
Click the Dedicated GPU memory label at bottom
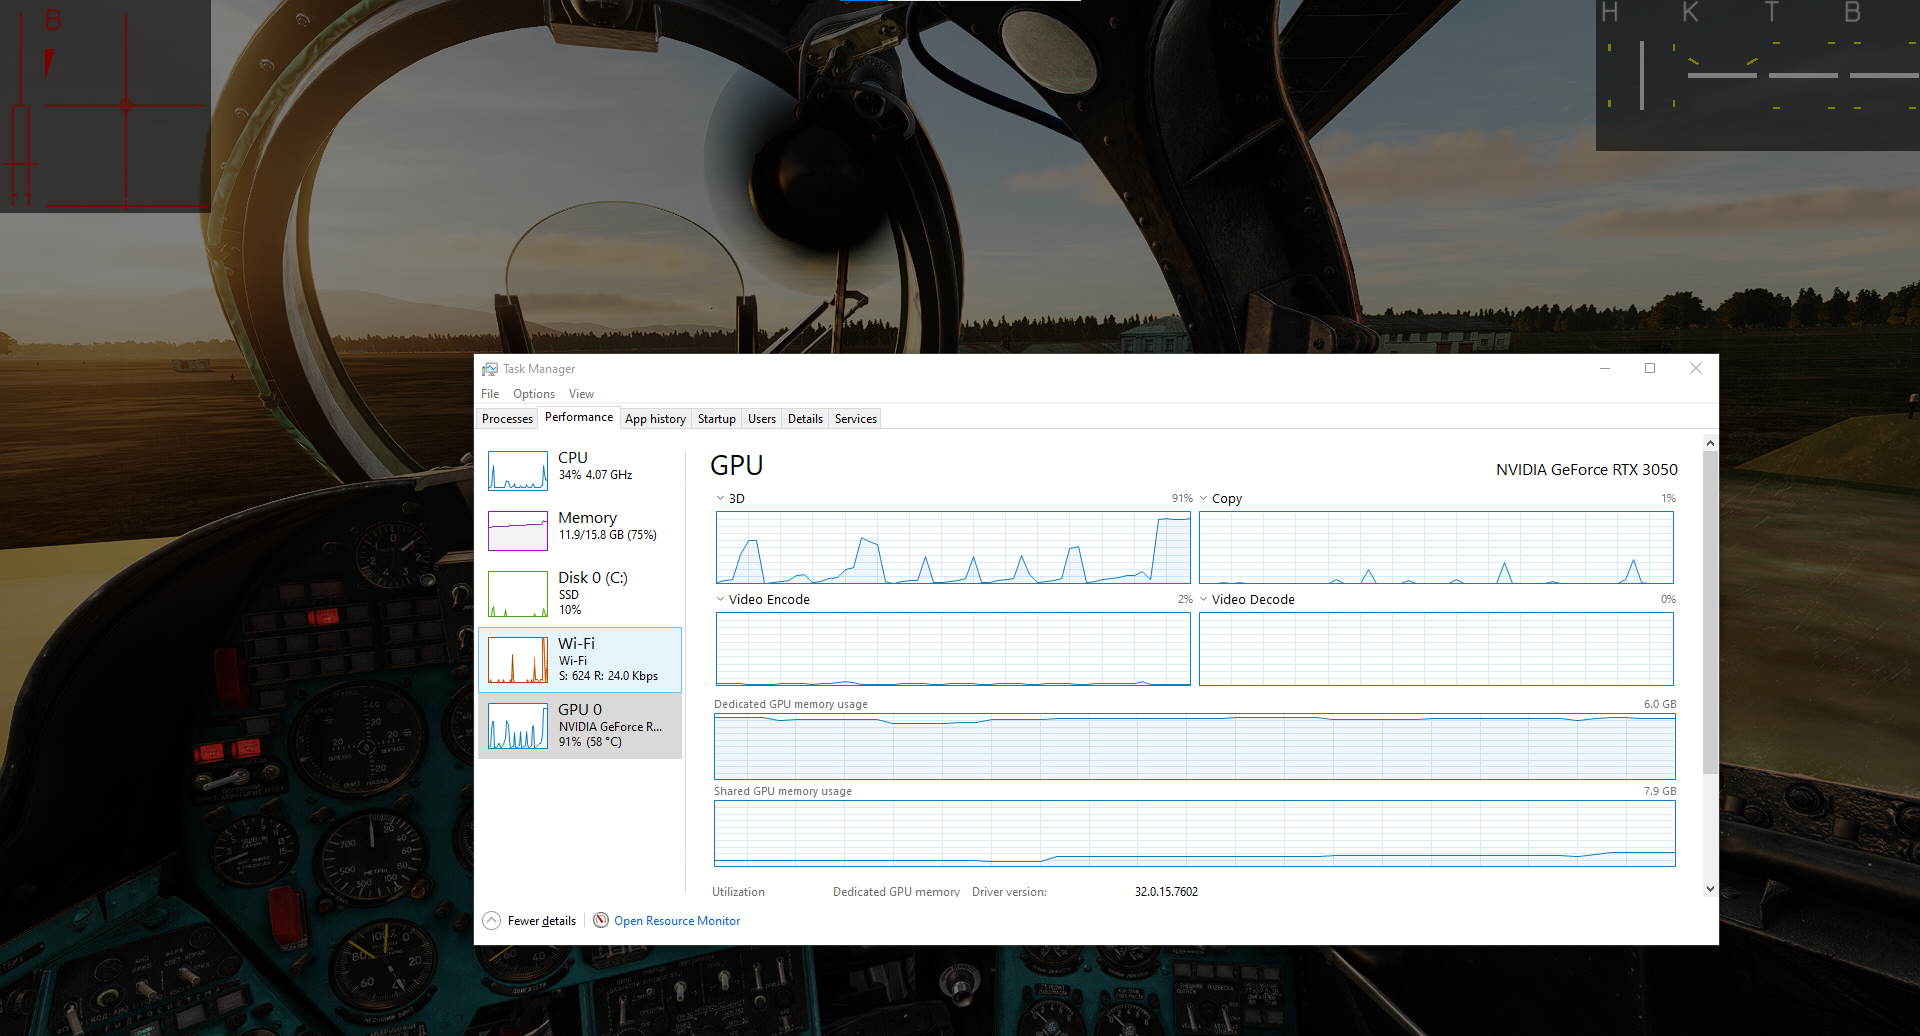pyautogui.click(x=896, y=892)
